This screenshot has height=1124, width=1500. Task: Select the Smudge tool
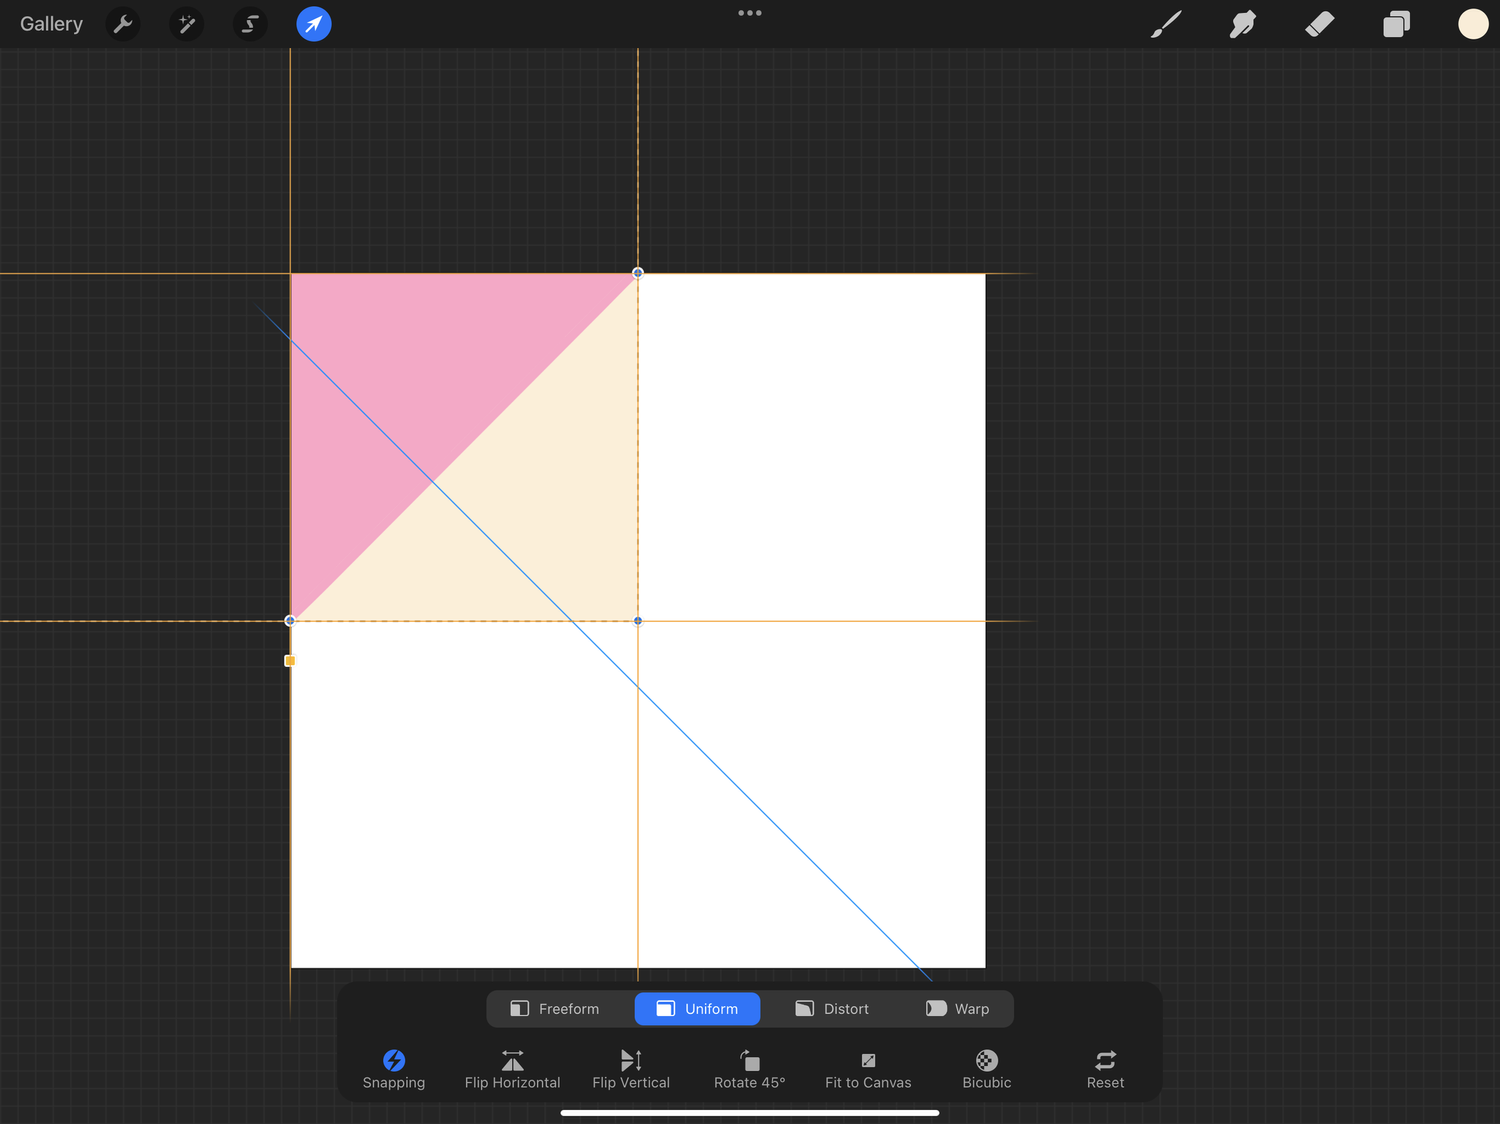(x=1242, y=23)
